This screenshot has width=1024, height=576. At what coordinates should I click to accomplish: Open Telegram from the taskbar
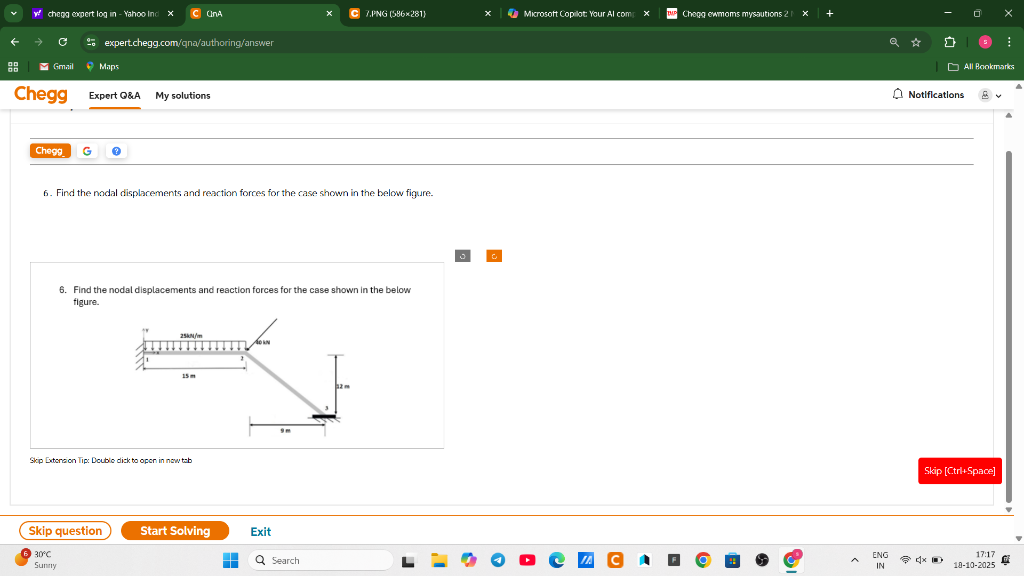tap(498, 560)
